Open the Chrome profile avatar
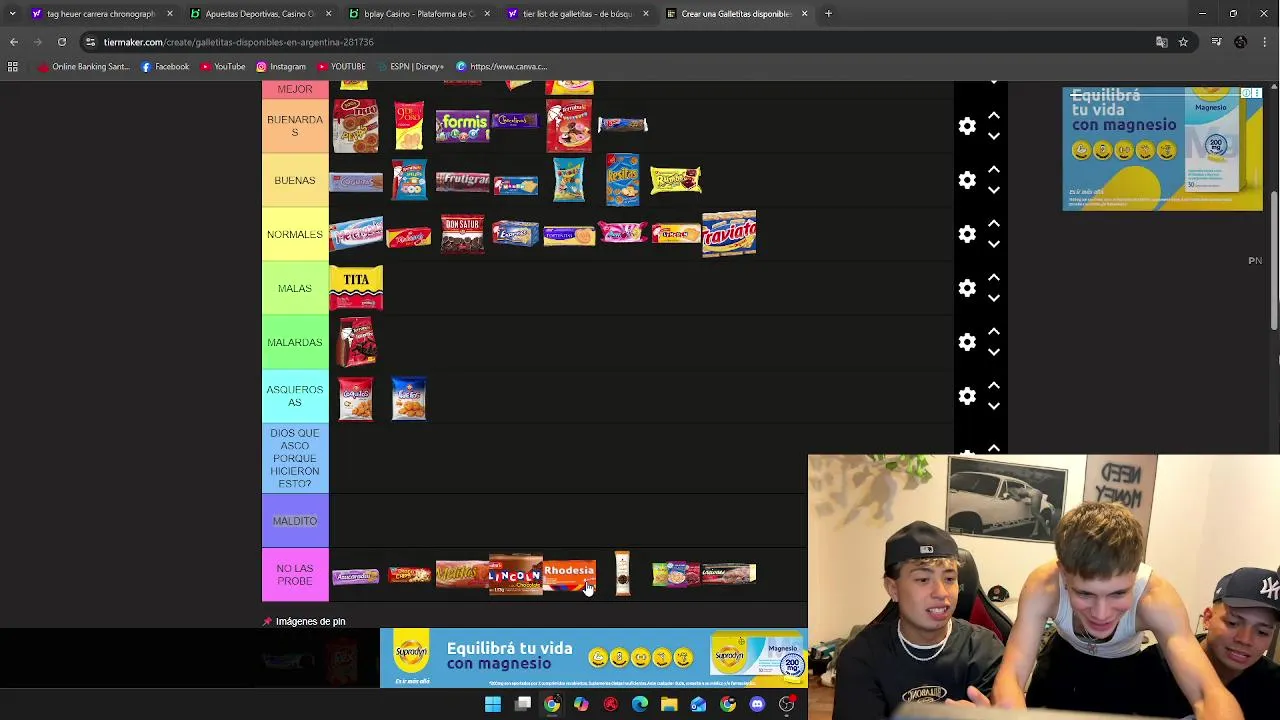The image size is (1280, 720). (x=1240, y=42)
